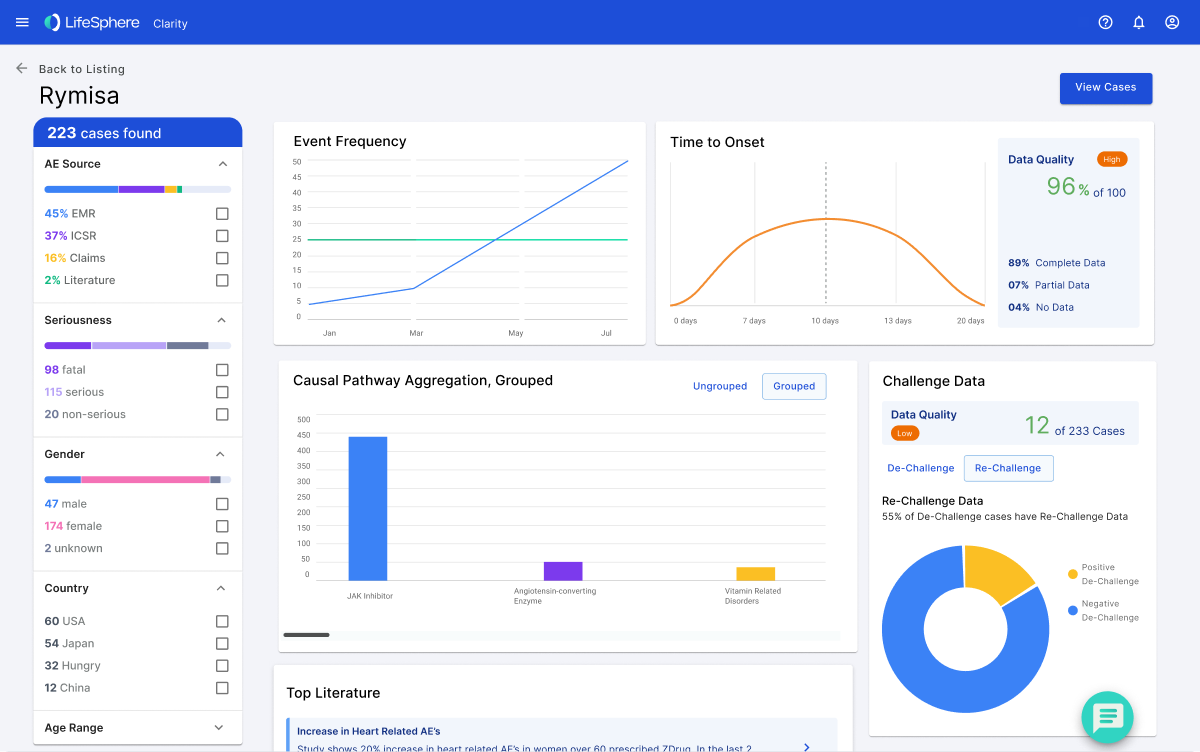1200x752 pixels.
Task: Open the hamburger navigation menu
Action: click(22, 22)
